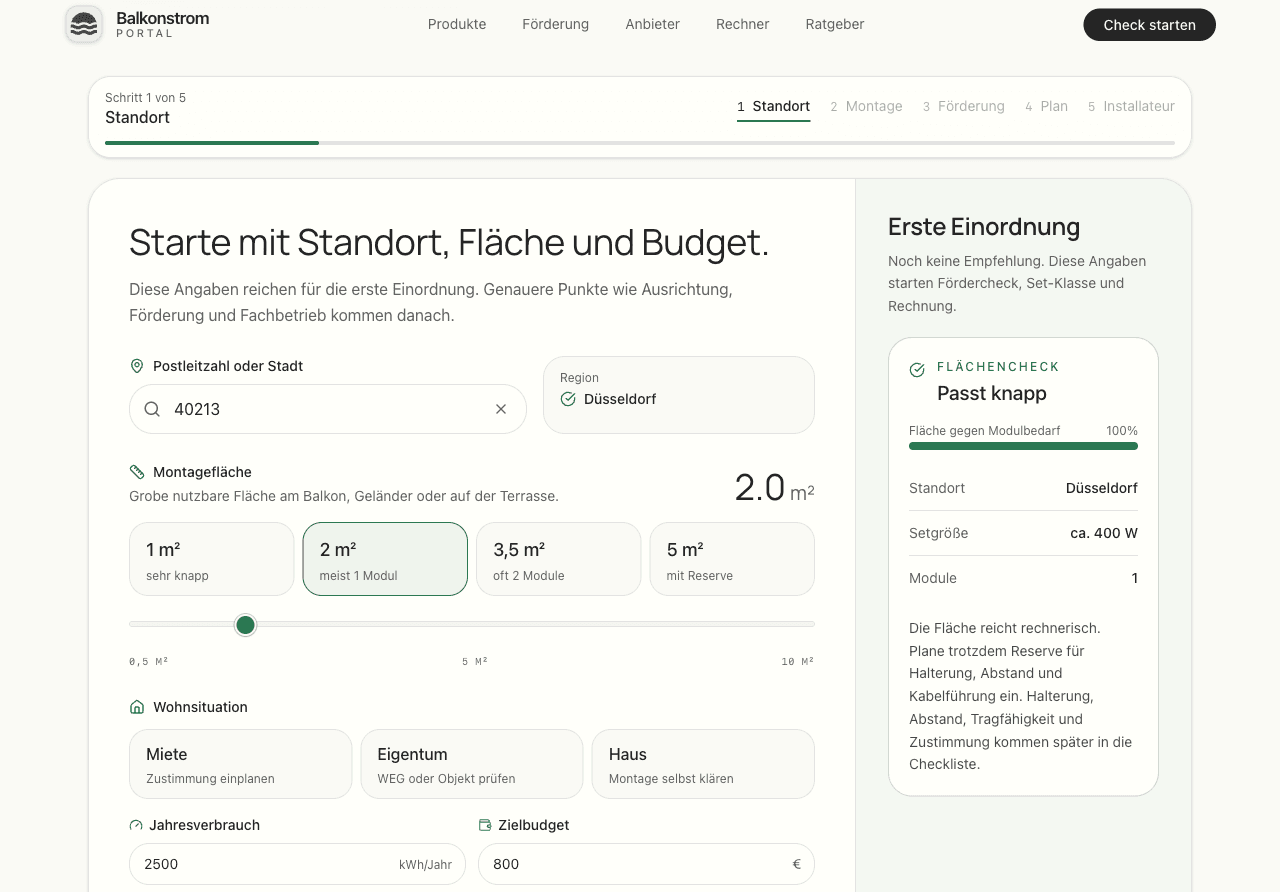Click the gauge icon beside Jahresverbrauch
The image size is (1280, 892).
point(136,825)
